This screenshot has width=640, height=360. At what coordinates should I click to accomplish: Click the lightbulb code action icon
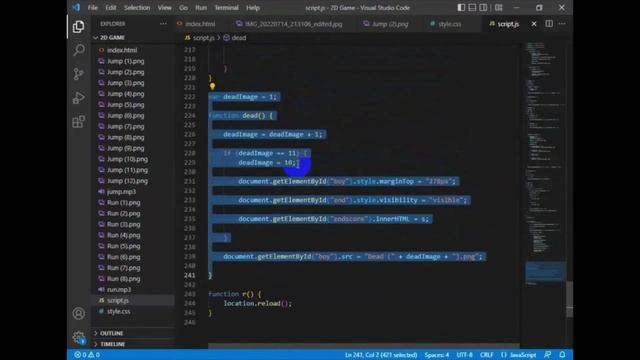pos(212,86)
